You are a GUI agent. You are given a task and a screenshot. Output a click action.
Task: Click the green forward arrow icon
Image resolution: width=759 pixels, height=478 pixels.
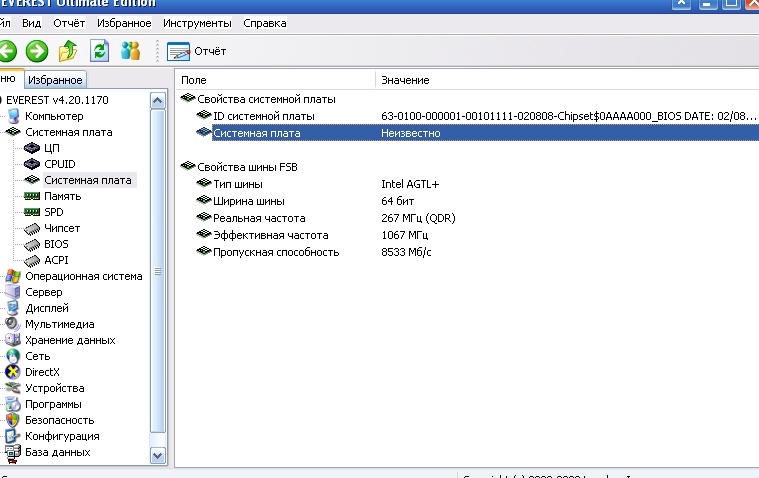37,51
